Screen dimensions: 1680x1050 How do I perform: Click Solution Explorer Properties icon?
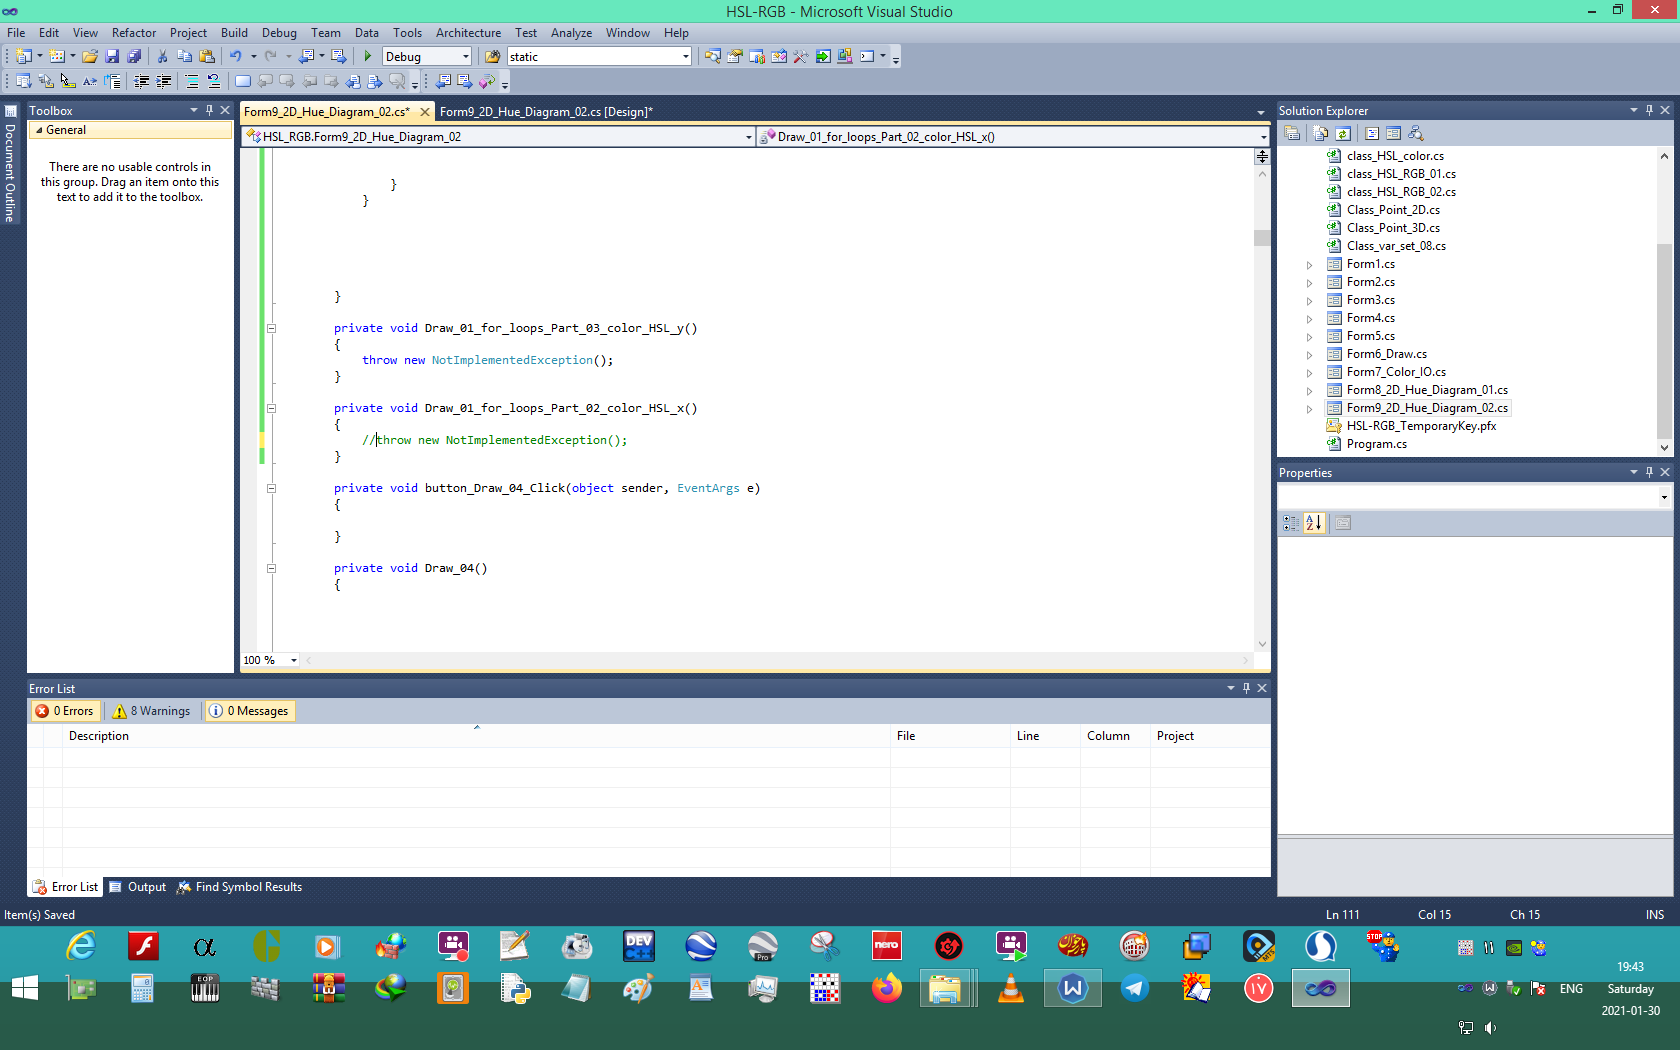[1292, 133]
